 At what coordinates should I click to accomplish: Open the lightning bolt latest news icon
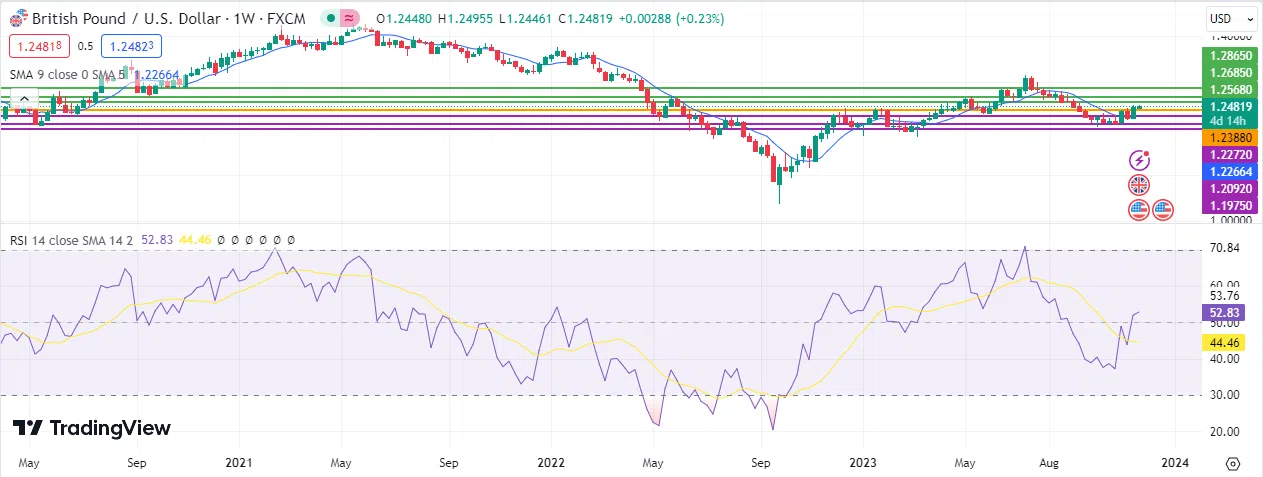[x=1139, y=160]
